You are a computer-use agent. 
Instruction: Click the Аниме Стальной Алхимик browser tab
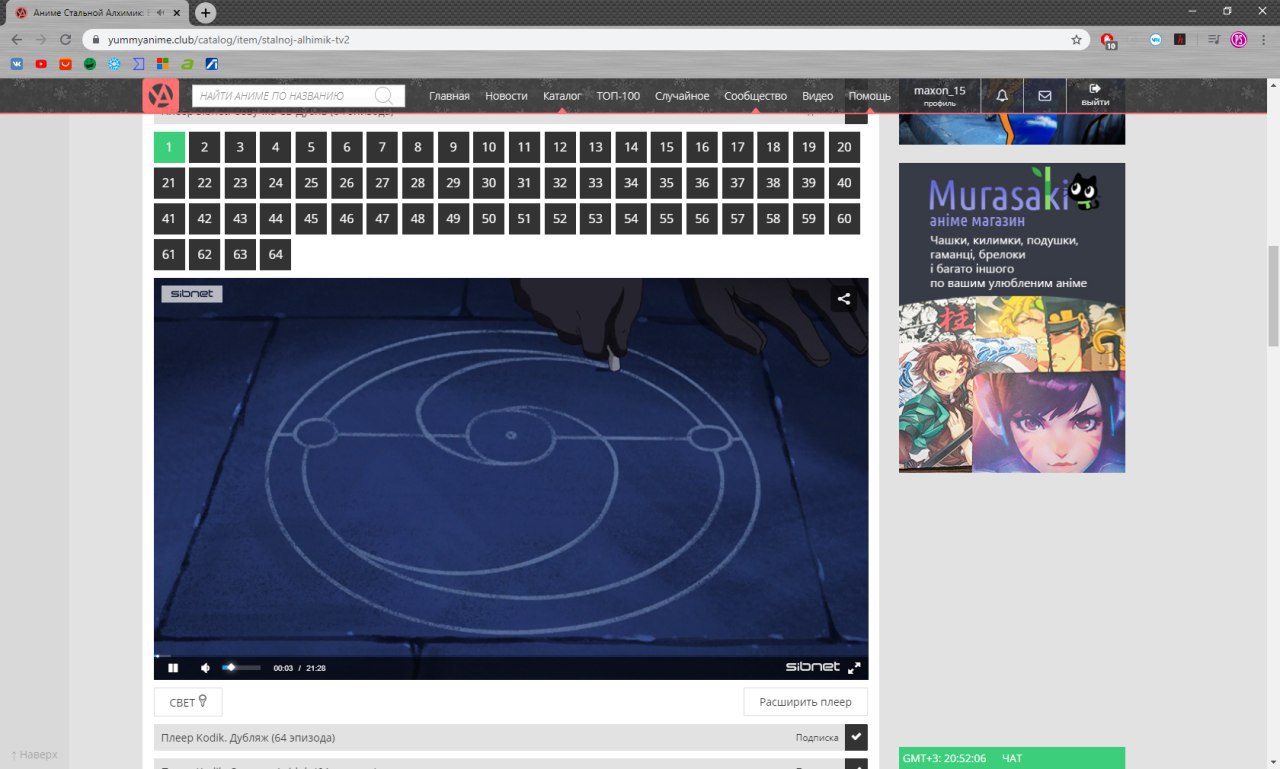pyautogui.click(x=98, y=13)
